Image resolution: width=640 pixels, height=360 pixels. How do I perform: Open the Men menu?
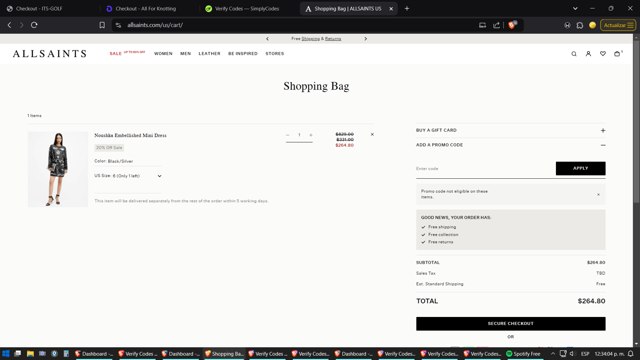click(185, 53)
